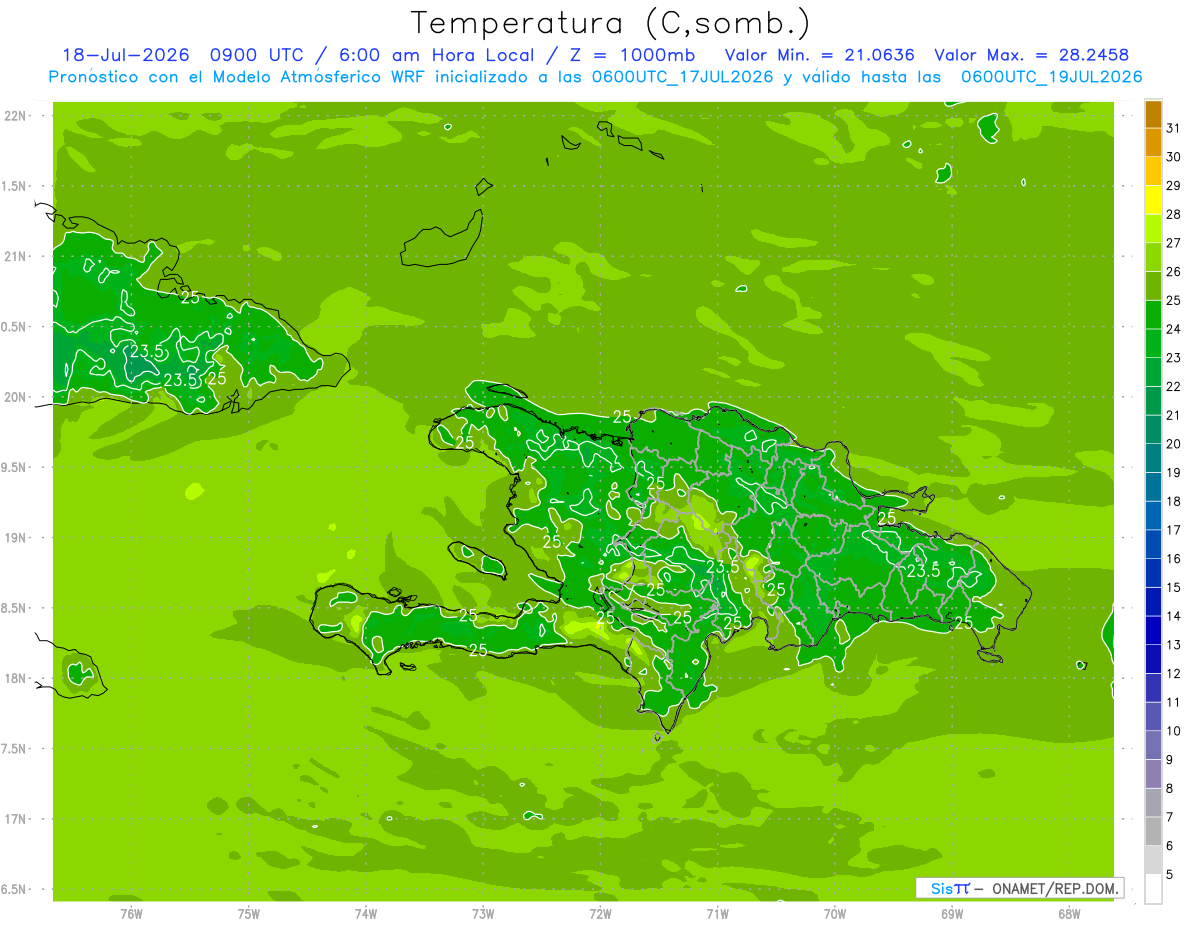Click the "21N" latitude axis label
The height and width of the screenshot is (927, 1200).
[15, 257]
